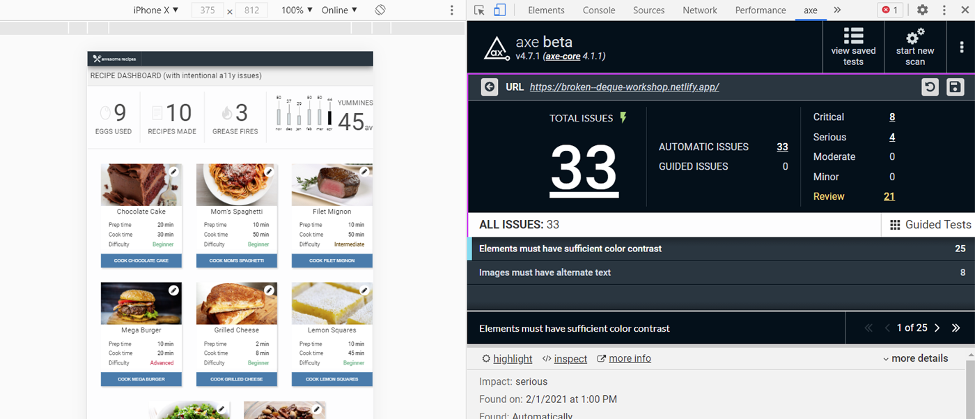Click Review count 21
Image resolution: width=977 pixels, height=420 pixels.
coord(889,197)
